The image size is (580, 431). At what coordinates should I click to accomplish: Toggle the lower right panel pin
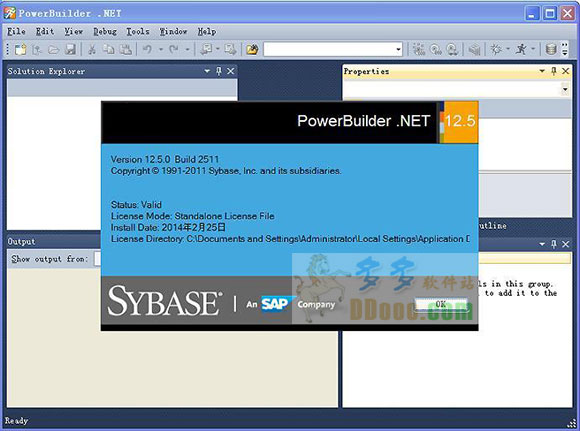coord(554,244)
